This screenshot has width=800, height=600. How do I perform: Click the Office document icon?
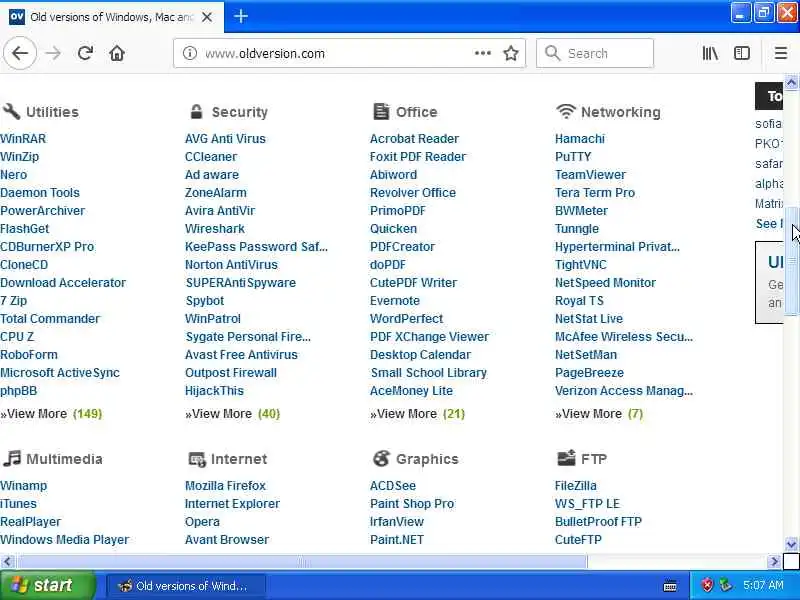coord(381,111)
